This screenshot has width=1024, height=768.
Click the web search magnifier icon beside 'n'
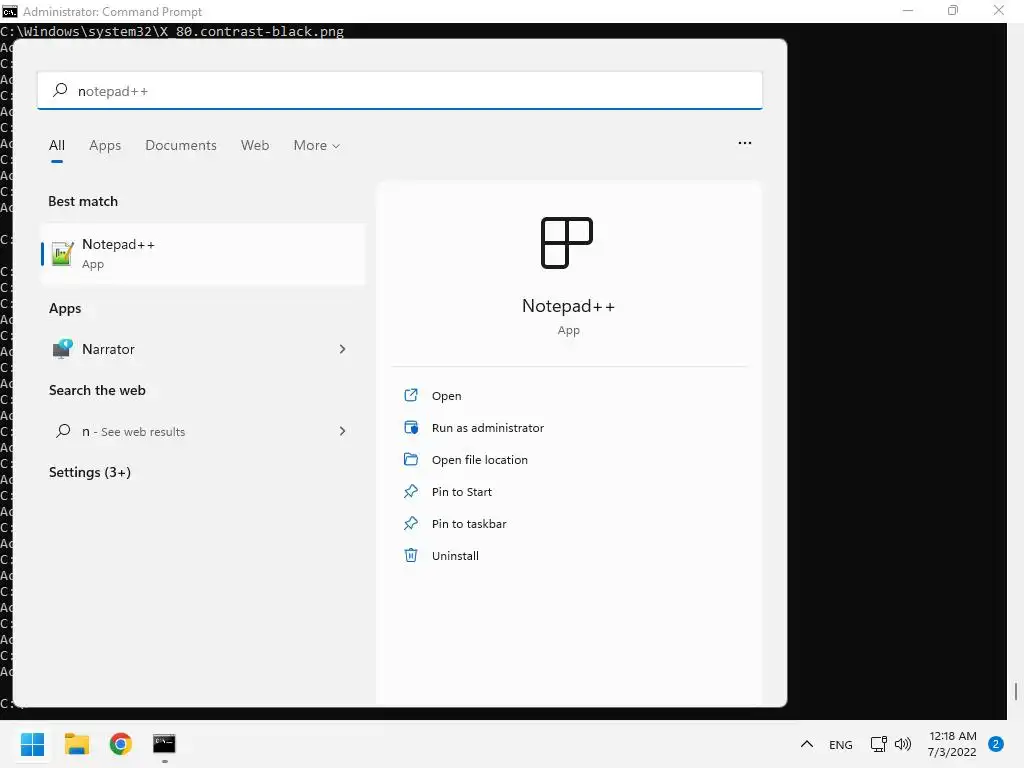(x=63, y=431)
